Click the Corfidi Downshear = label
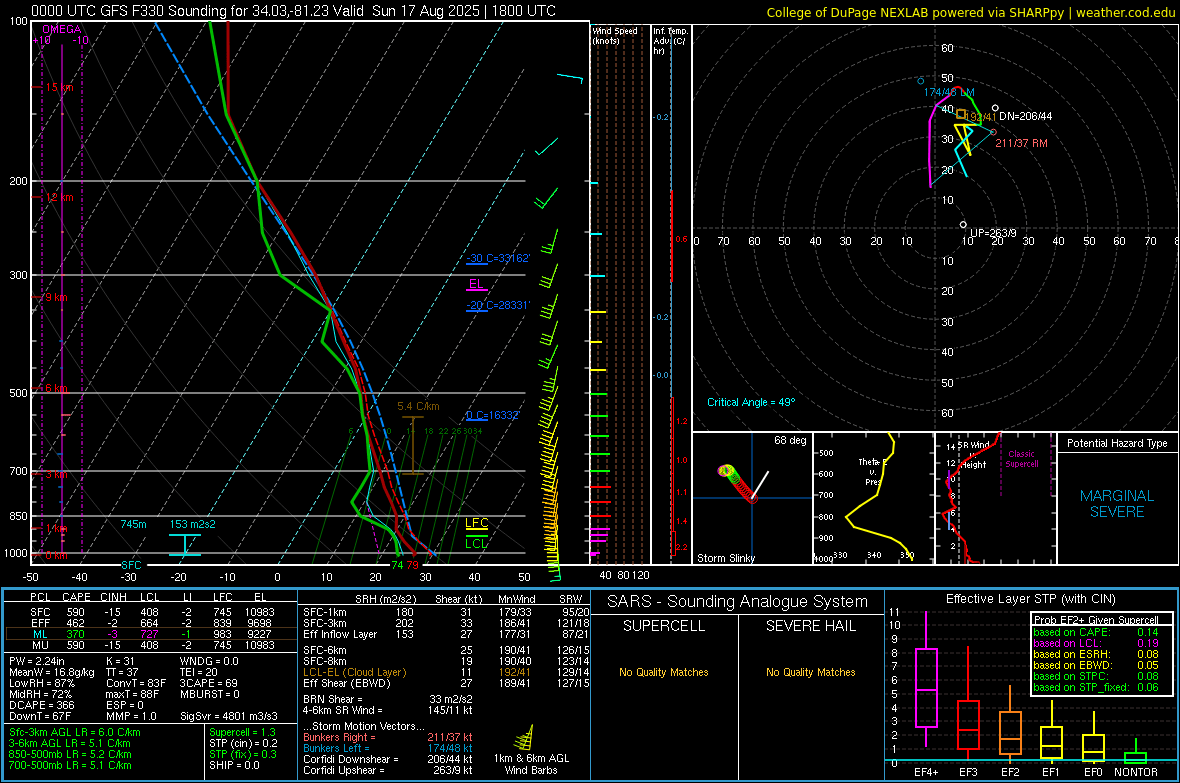1180x783 pixels. (351, 759)
